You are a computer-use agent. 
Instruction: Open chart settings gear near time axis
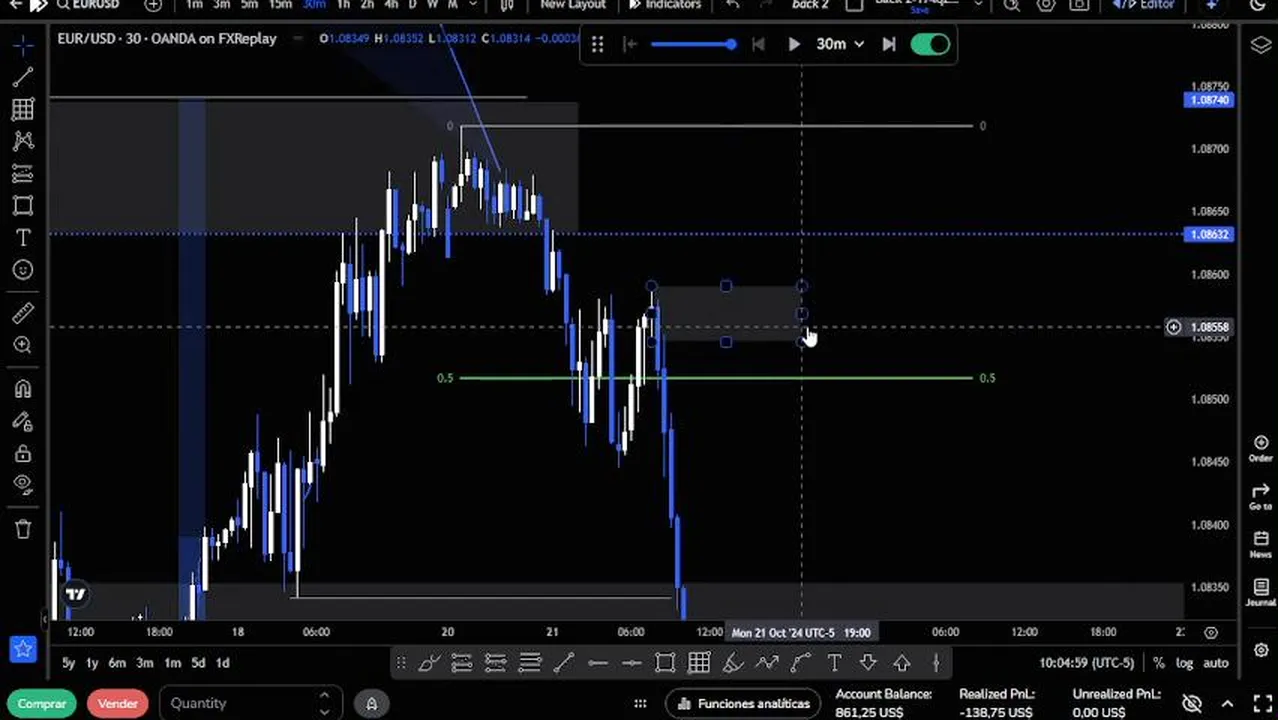[x=1211, y=632]
